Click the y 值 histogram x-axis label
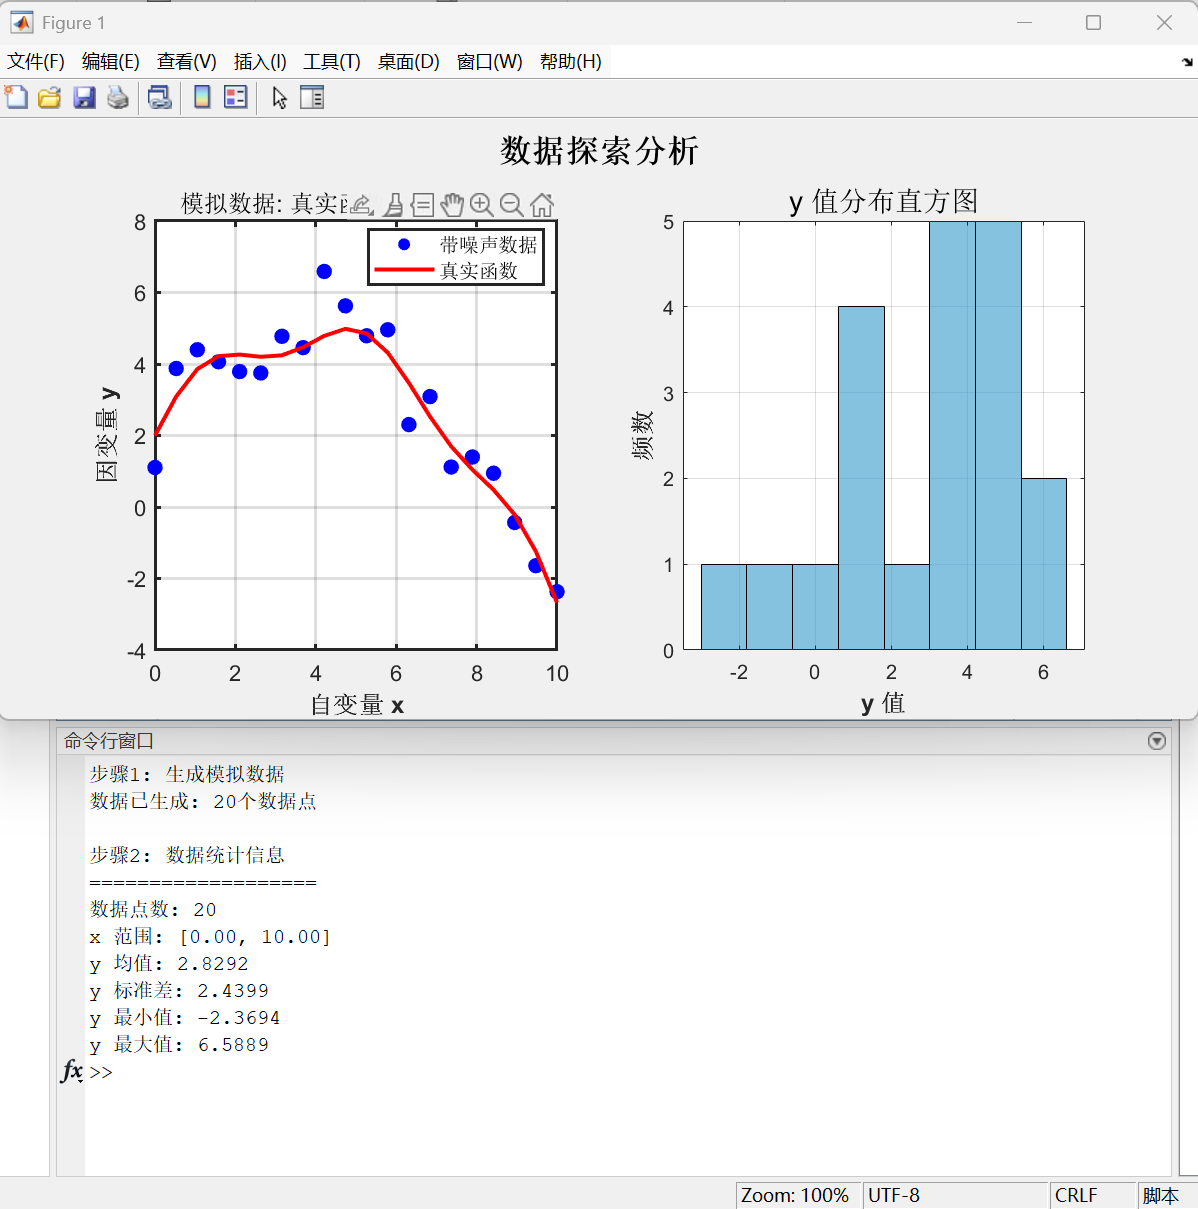 (x=882, y=703)
